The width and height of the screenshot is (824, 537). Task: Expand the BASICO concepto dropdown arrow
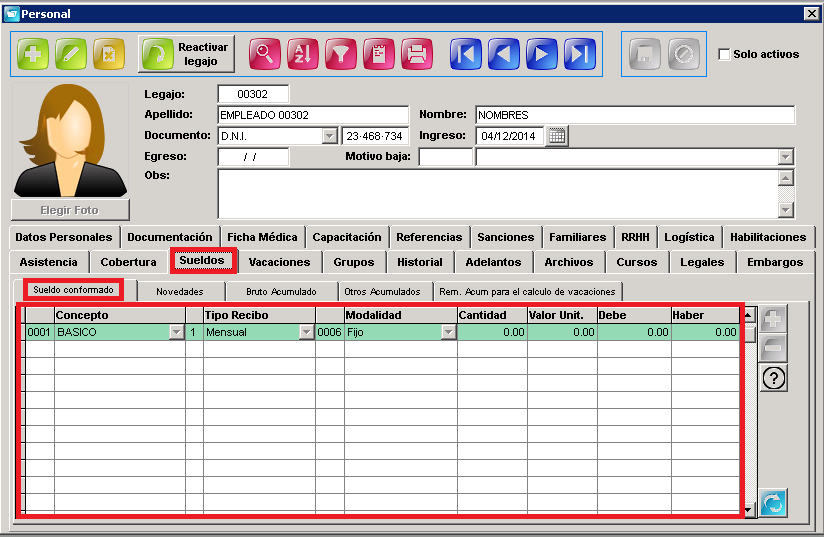(177, 332)
